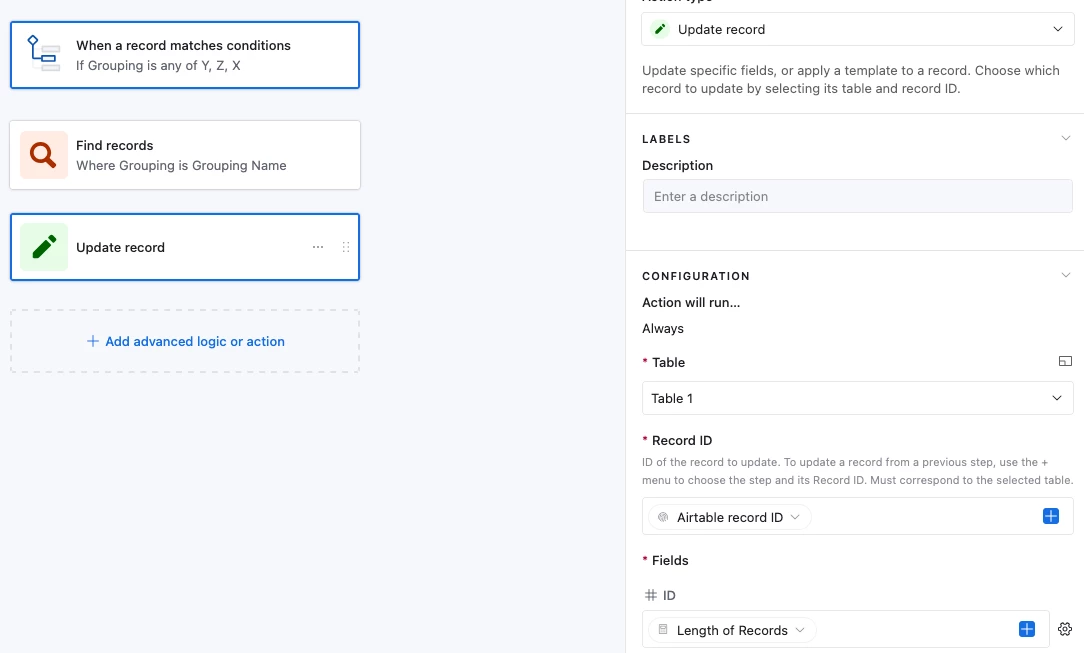Click the trigger conditions flow icon
The width and height of the screenshot is (1084, 653).
[43, 54]
